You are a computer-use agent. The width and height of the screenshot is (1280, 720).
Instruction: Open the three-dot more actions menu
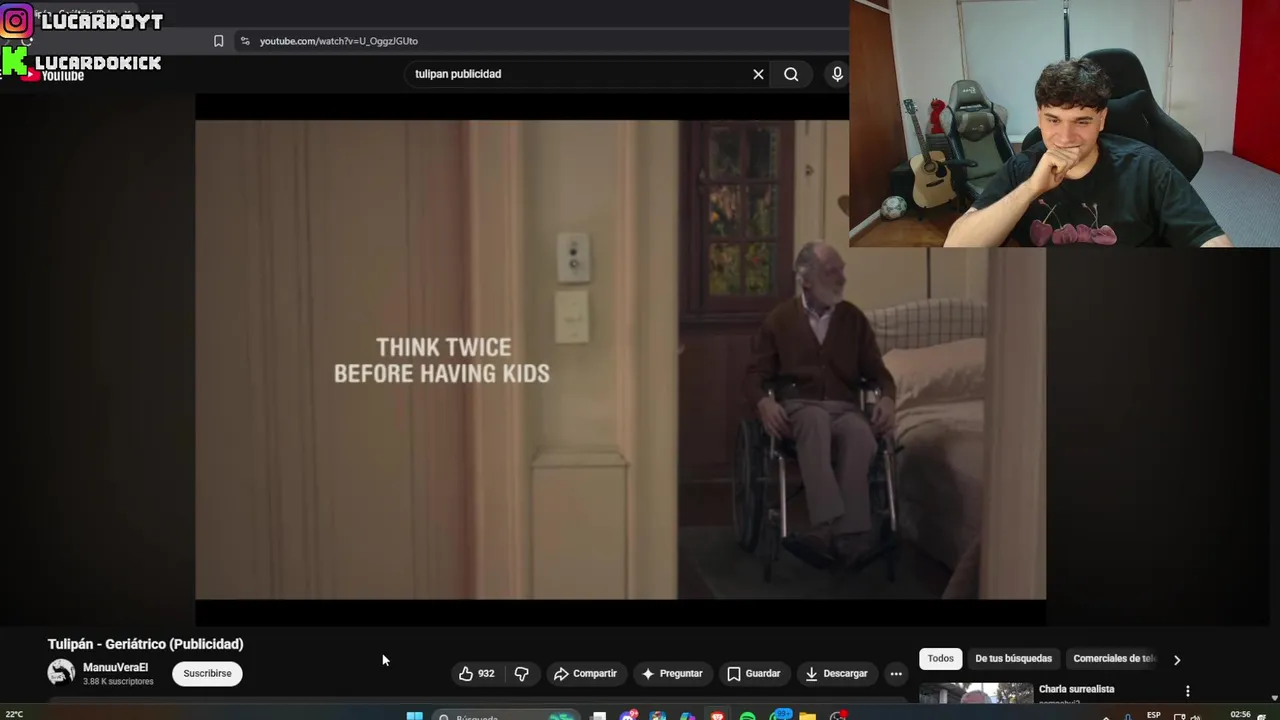pyautogui.click(x=896, y=674)
